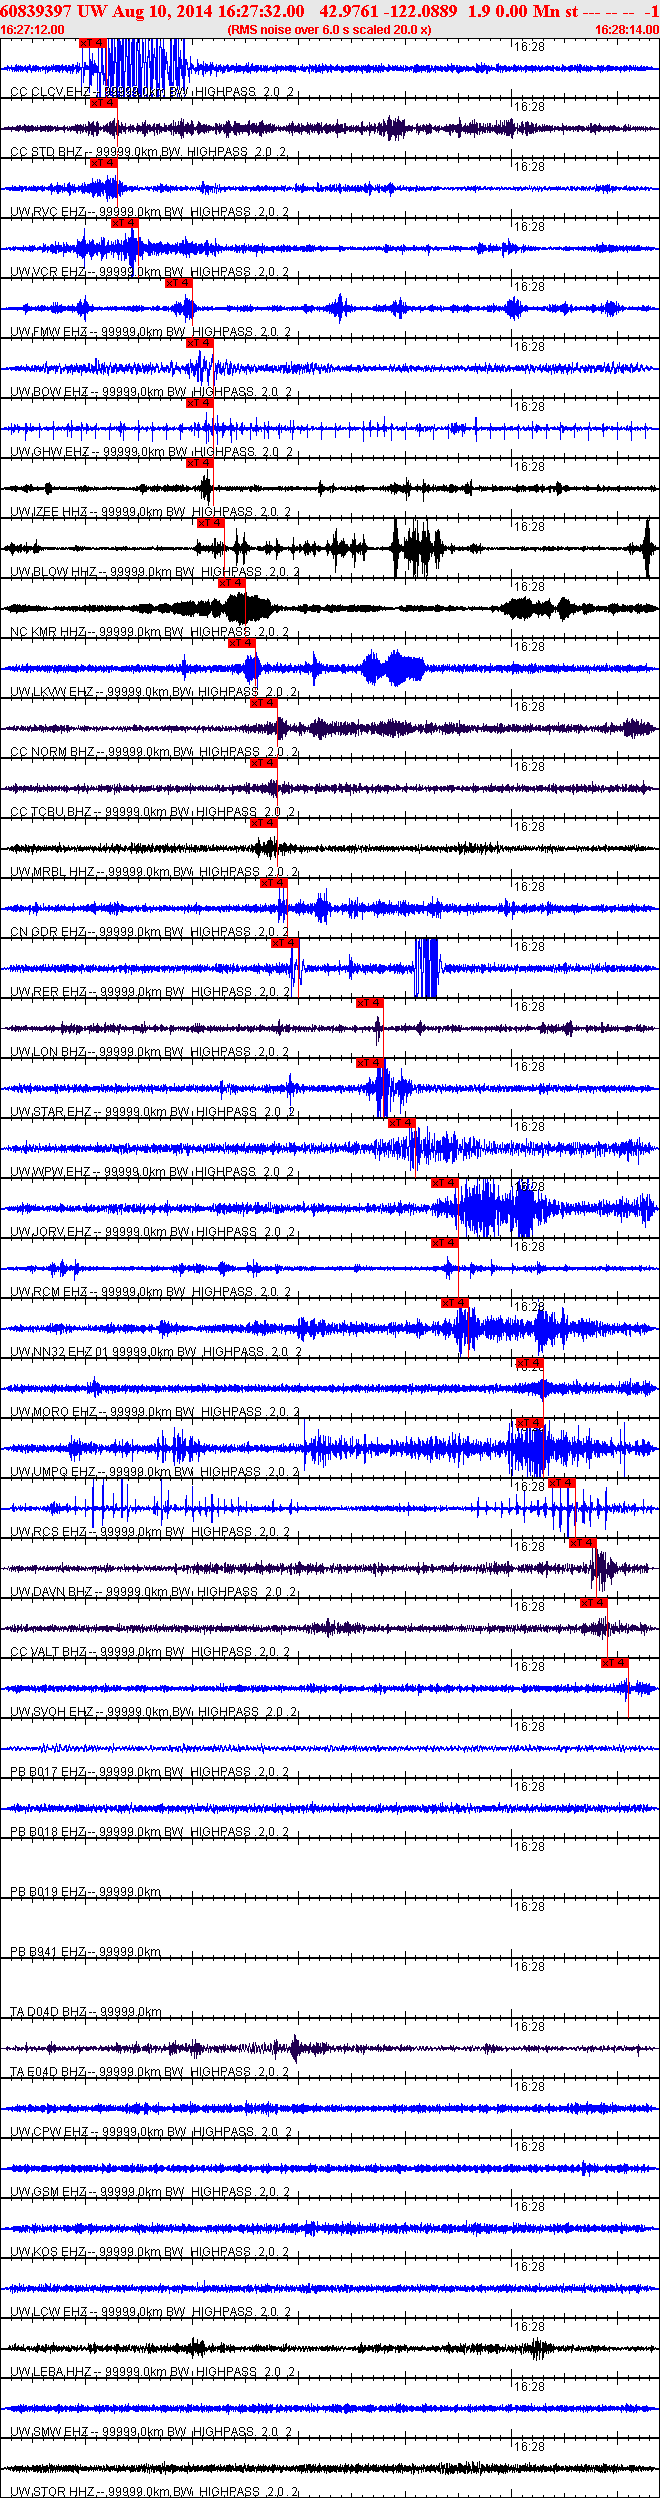This screenshot has height=2498, width=660.
Task: Click the red pick marker on UW.VCR.EHZ trace
Action: point(125,223)
